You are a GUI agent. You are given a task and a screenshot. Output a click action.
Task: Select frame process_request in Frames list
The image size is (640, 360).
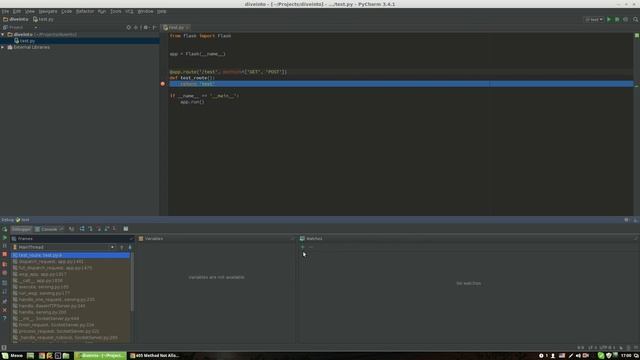click(70, 331)
